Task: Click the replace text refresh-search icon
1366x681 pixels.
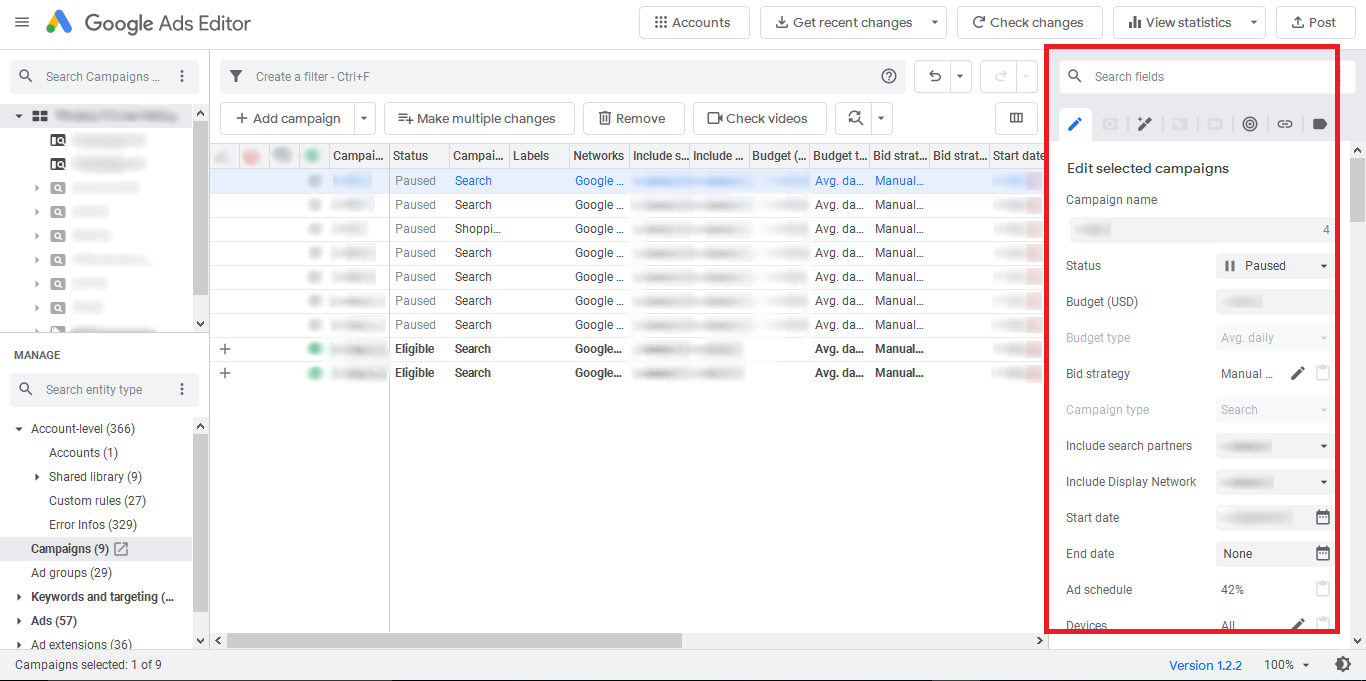Action: point(855,118)
